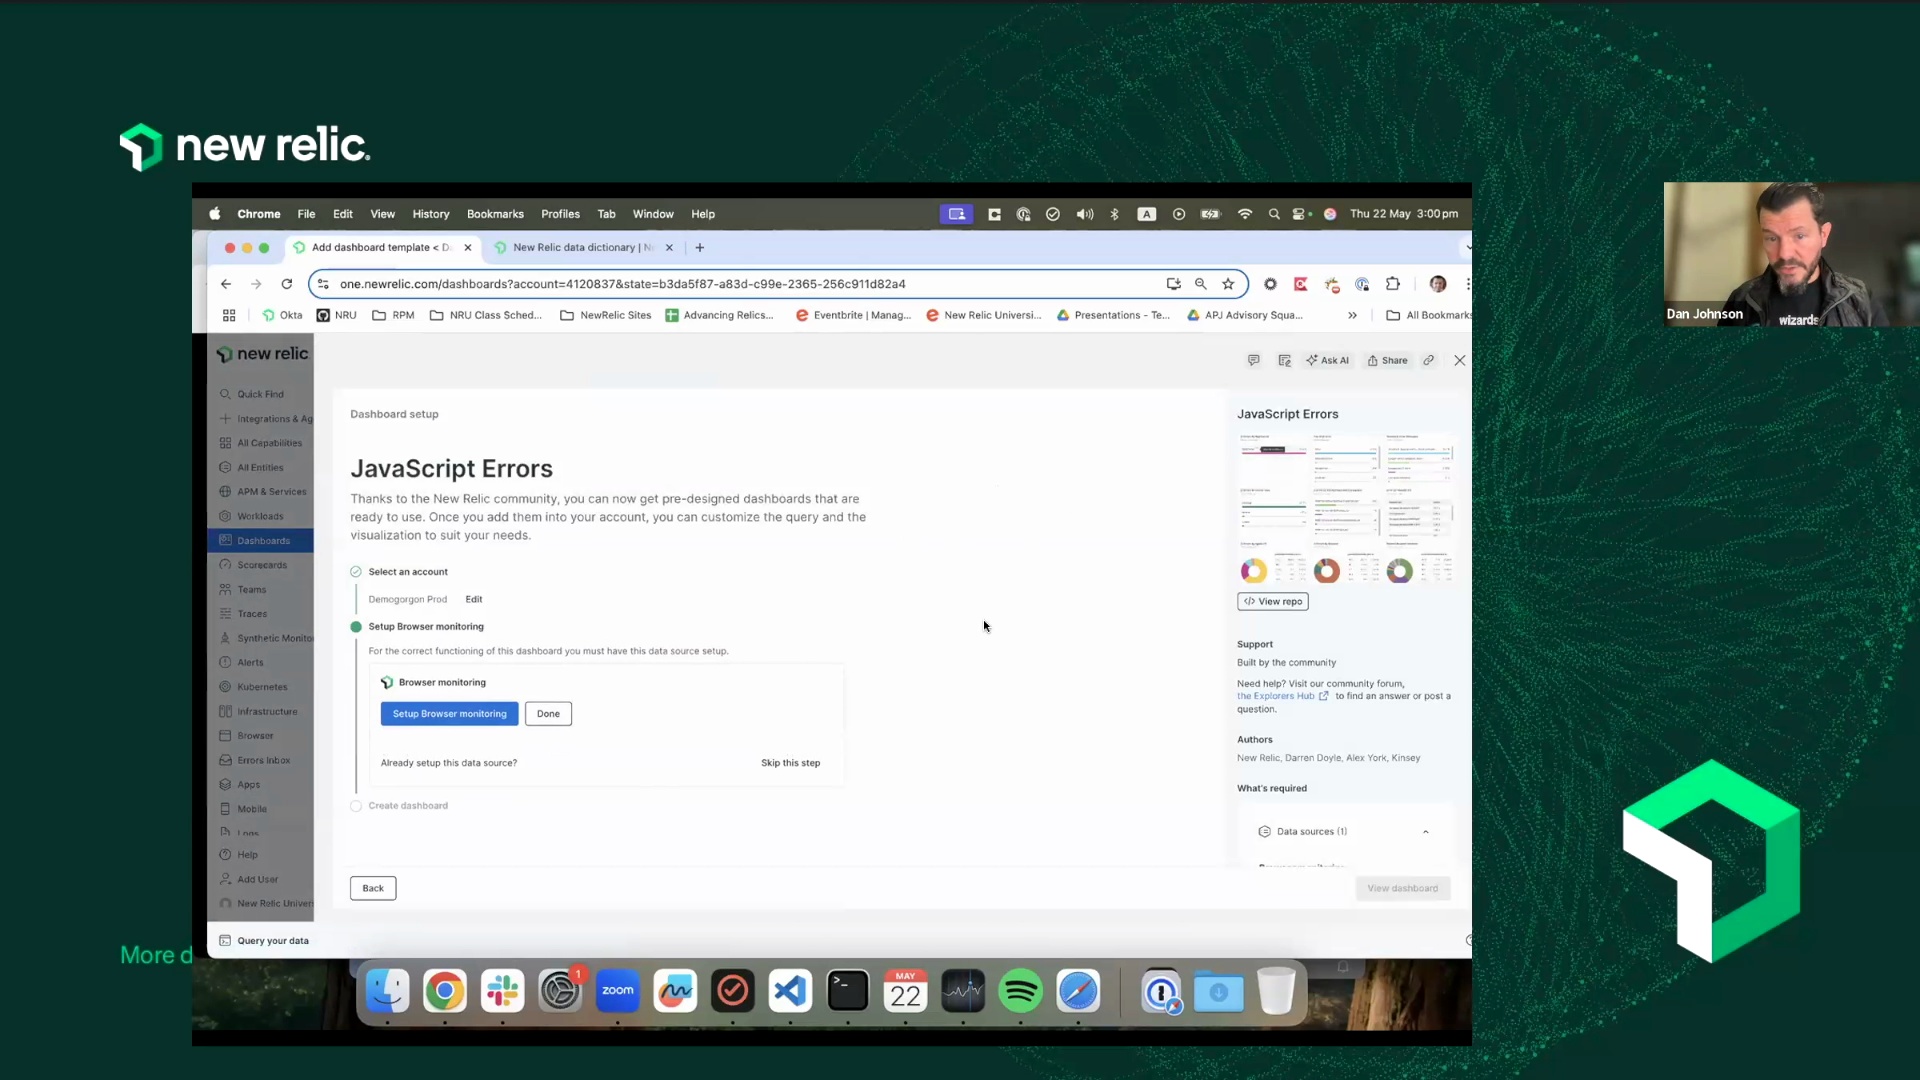This screenshot has width=1920, height=1080.
Task: Click the Setup Browser monitoring button
Action: click(449, 714)
